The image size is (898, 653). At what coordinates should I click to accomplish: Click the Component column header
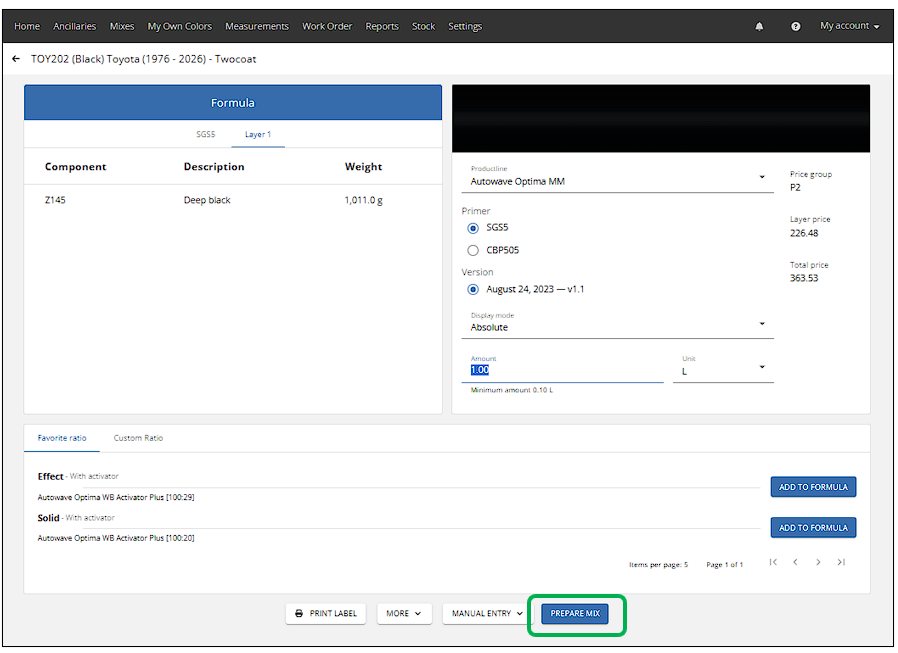point(76,167)
